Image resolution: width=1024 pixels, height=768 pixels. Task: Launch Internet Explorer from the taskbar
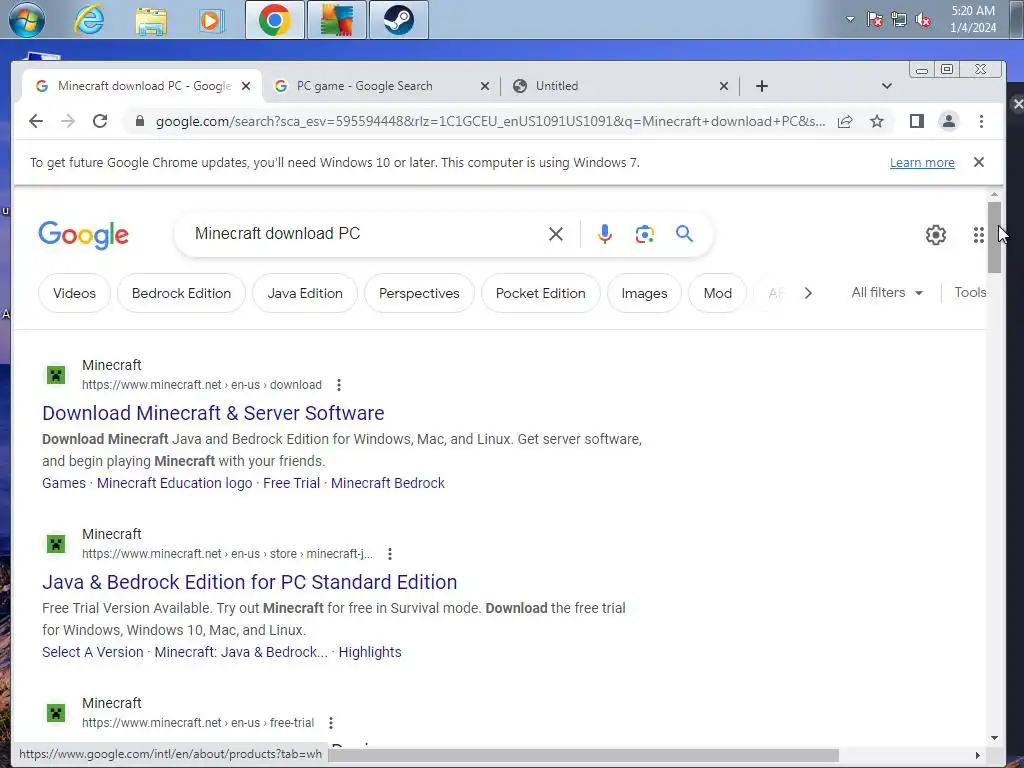coord(89,20)
